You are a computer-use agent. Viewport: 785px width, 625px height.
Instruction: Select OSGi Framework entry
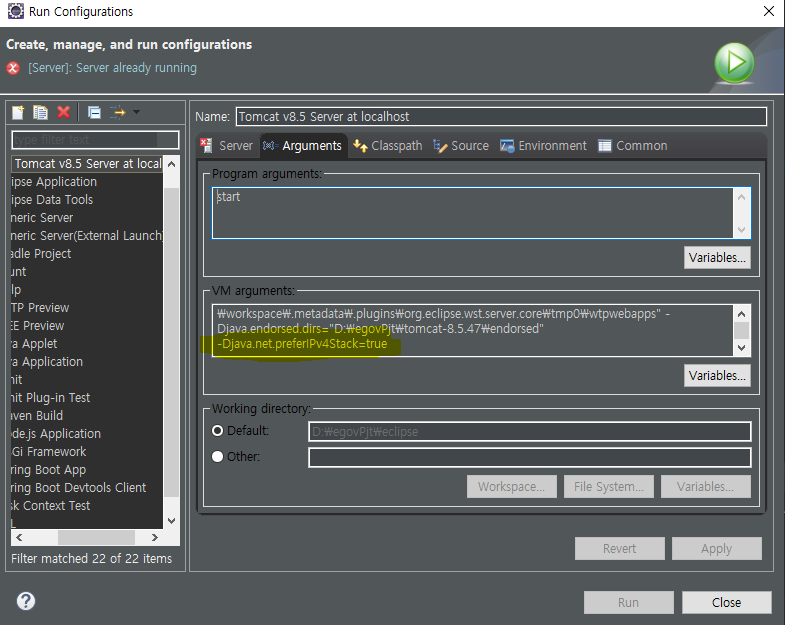[49, 452]
